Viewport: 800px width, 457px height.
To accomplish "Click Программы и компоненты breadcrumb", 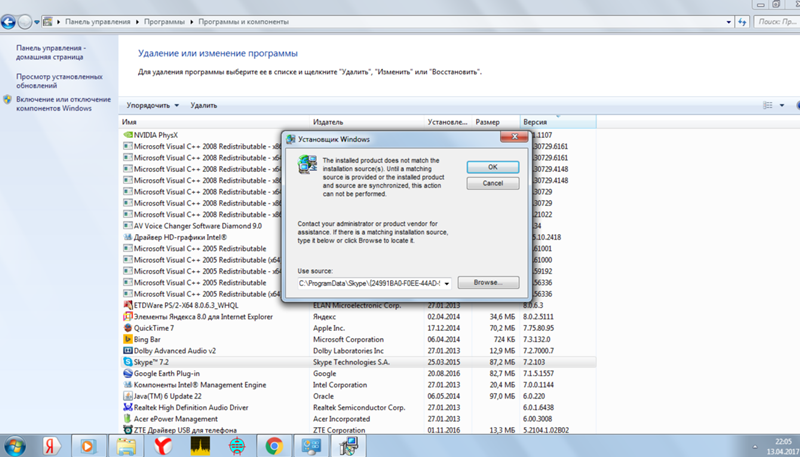I will (243, 22).
